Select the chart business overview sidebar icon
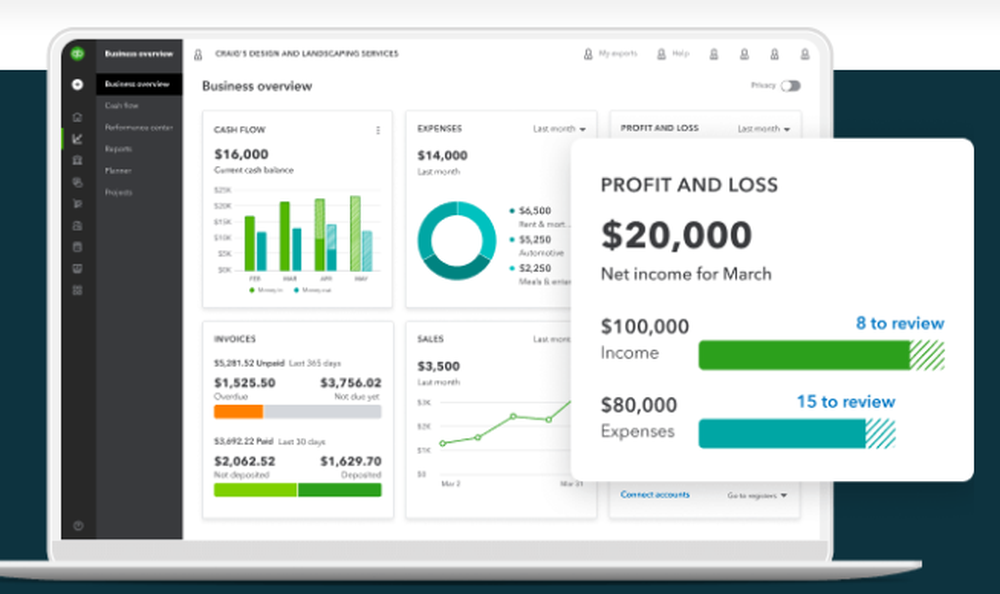The width and height of the screenshot is (1000, 594). (77, 138)
